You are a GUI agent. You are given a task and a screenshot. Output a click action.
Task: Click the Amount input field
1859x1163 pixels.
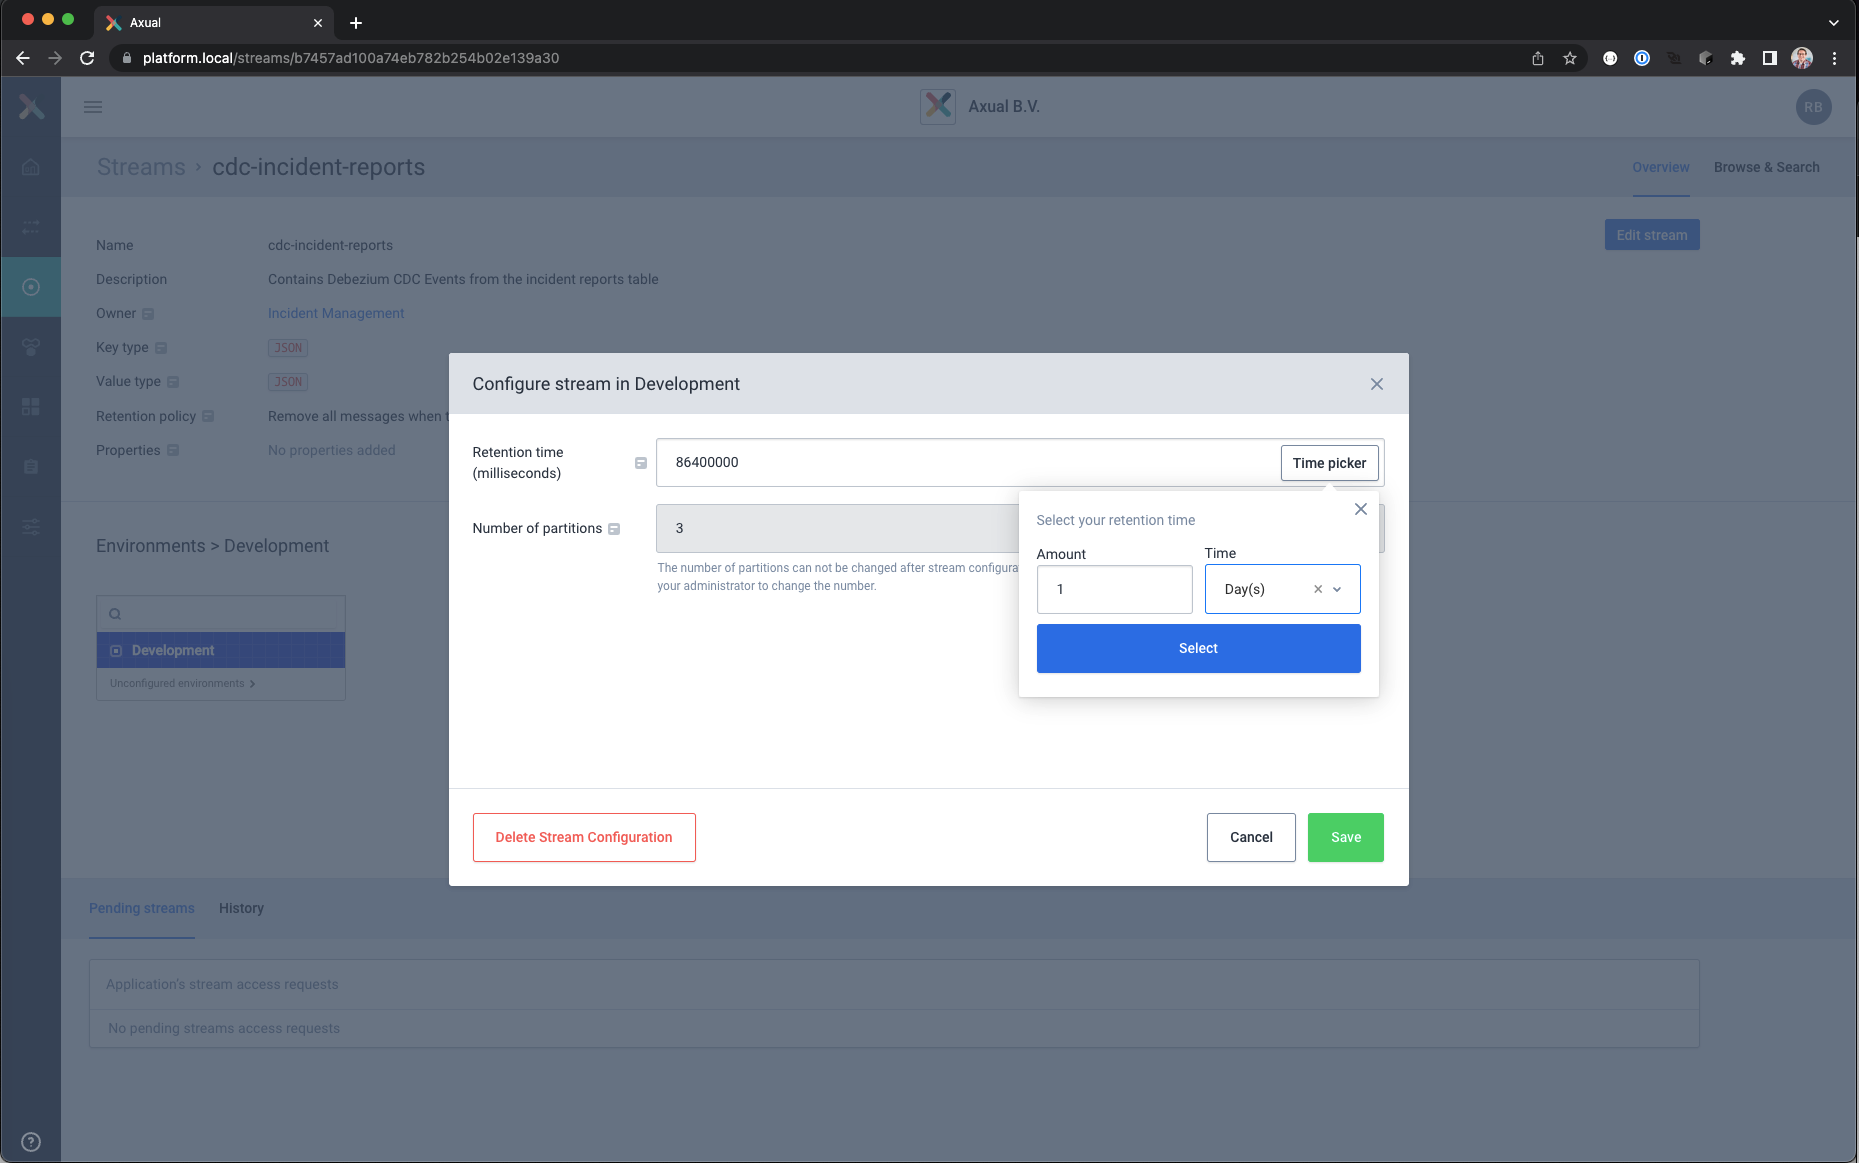coord(1114,589)
